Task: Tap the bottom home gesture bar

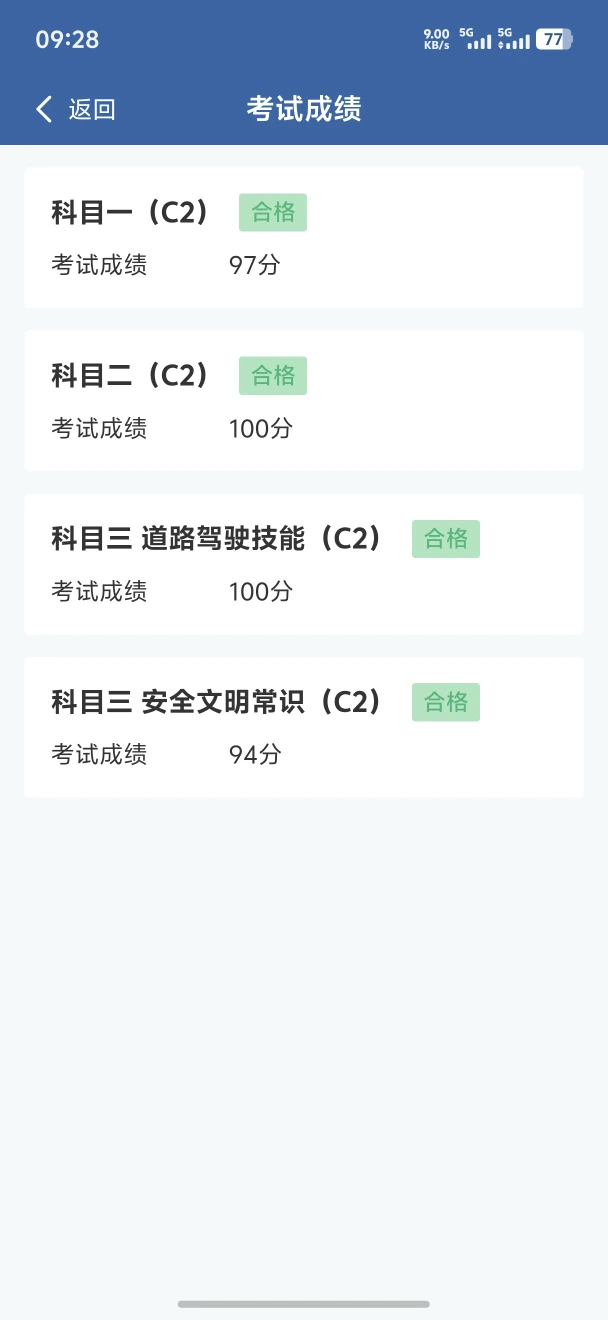Action: coord(304,1304)
